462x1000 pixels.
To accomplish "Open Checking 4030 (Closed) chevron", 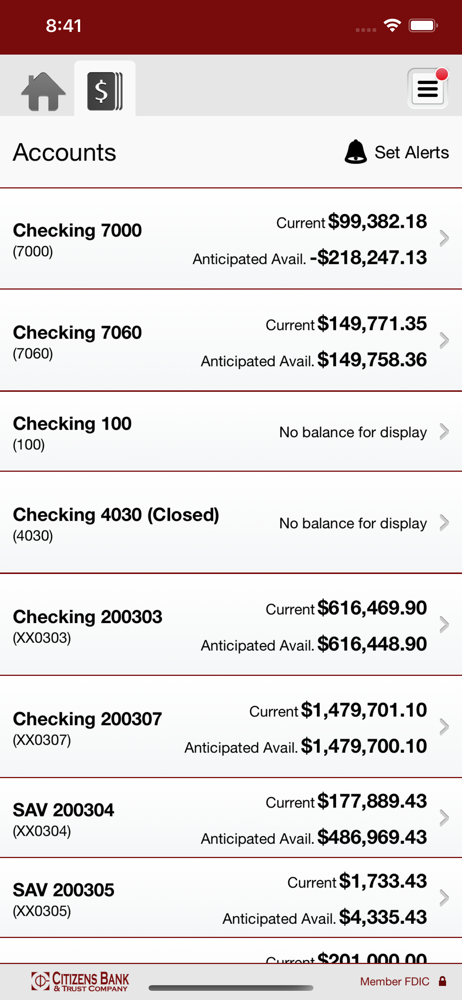I will tap(445, 523).
